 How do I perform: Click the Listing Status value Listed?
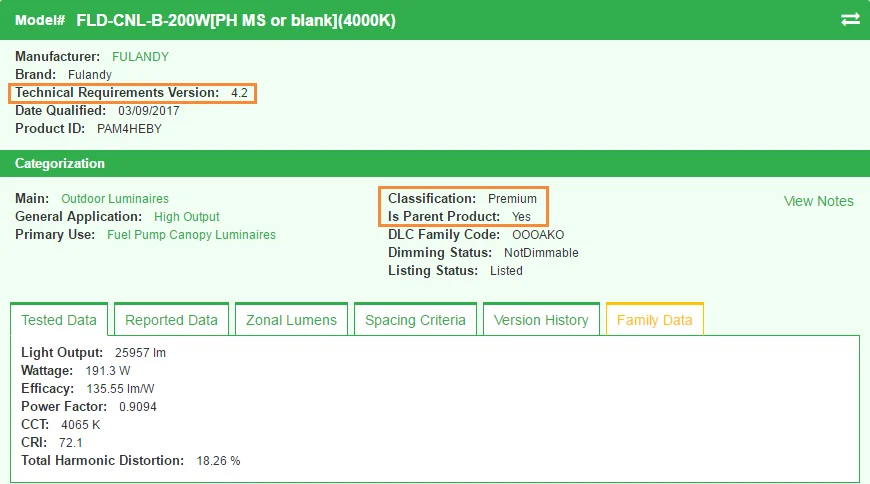(506, 271)
